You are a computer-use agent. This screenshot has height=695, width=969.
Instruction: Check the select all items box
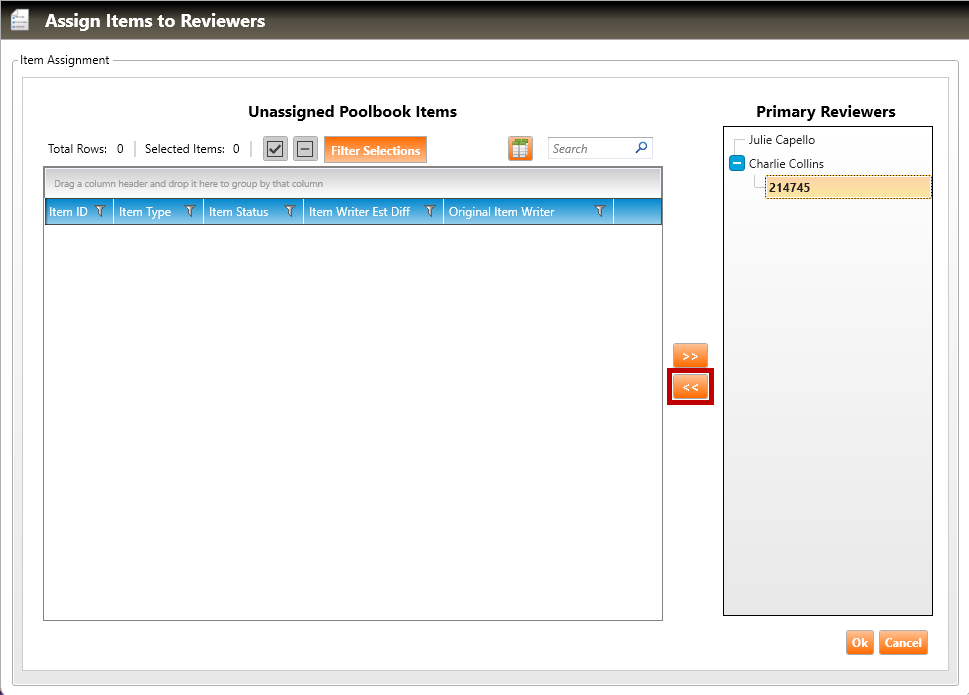(x=275, y=150)
